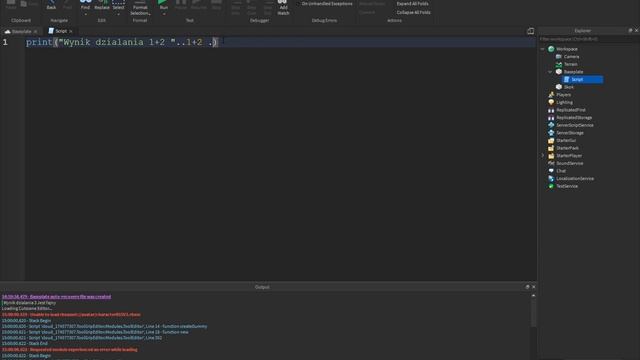Click Collapse All Folds
640x360 pixels.
413,12
